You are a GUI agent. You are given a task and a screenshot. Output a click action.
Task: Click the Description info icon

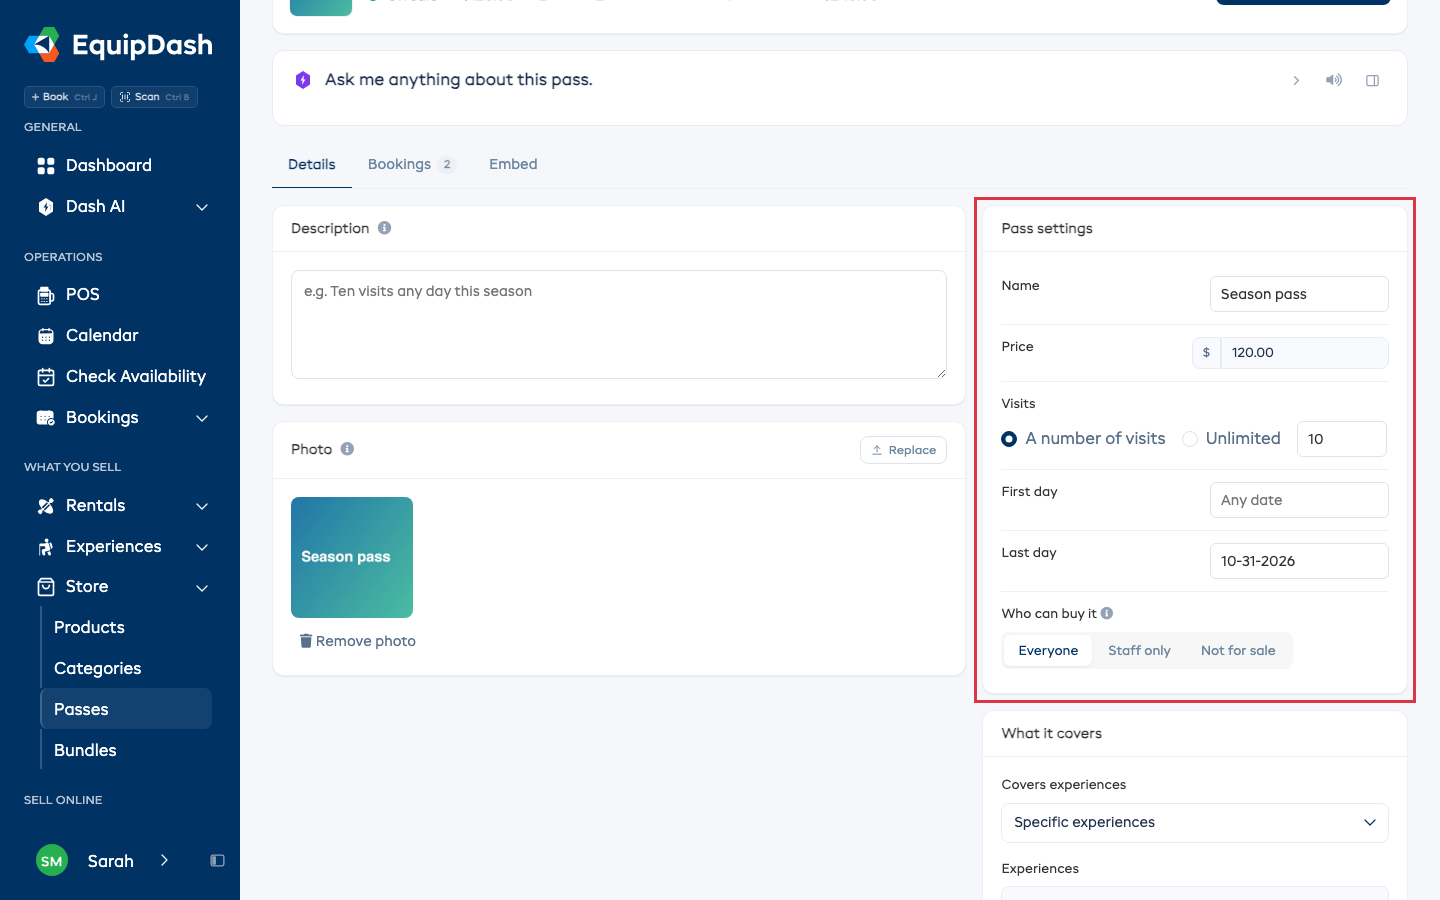point(384,228)
